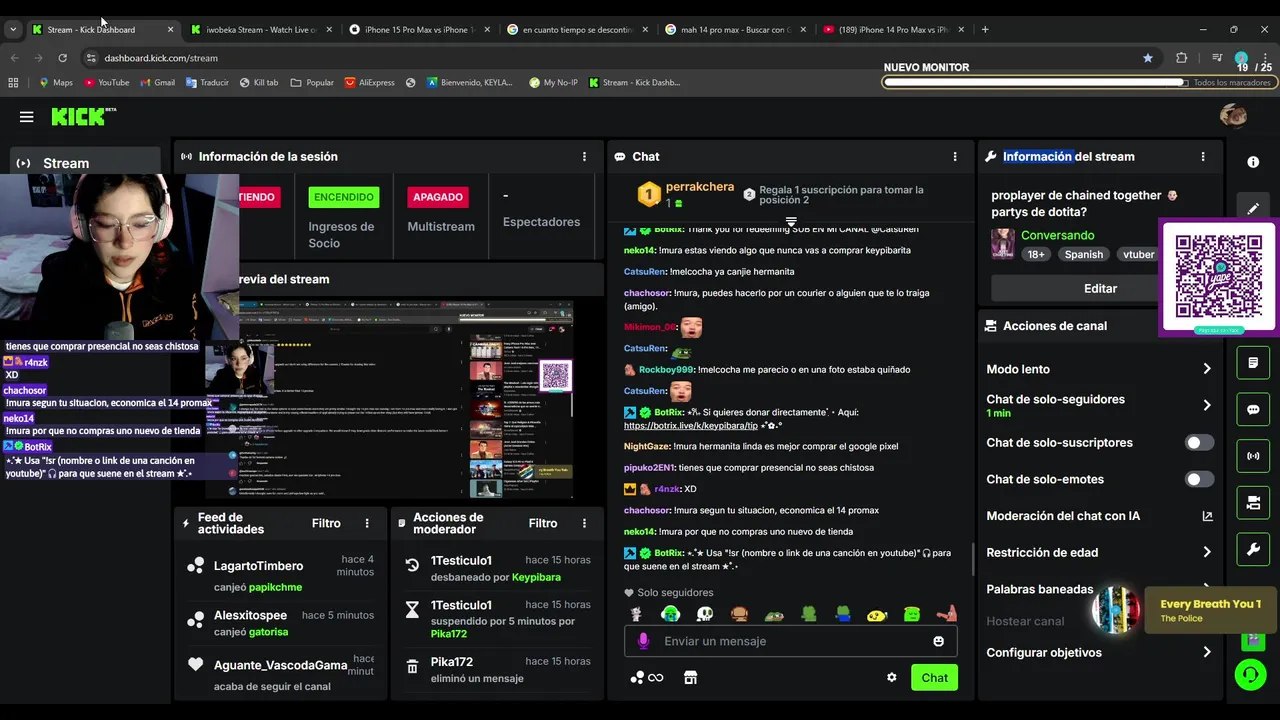This screenshot has height=720, width=1280.
Task: Select Stream in the left sidebar
Action: coord(85,163)
